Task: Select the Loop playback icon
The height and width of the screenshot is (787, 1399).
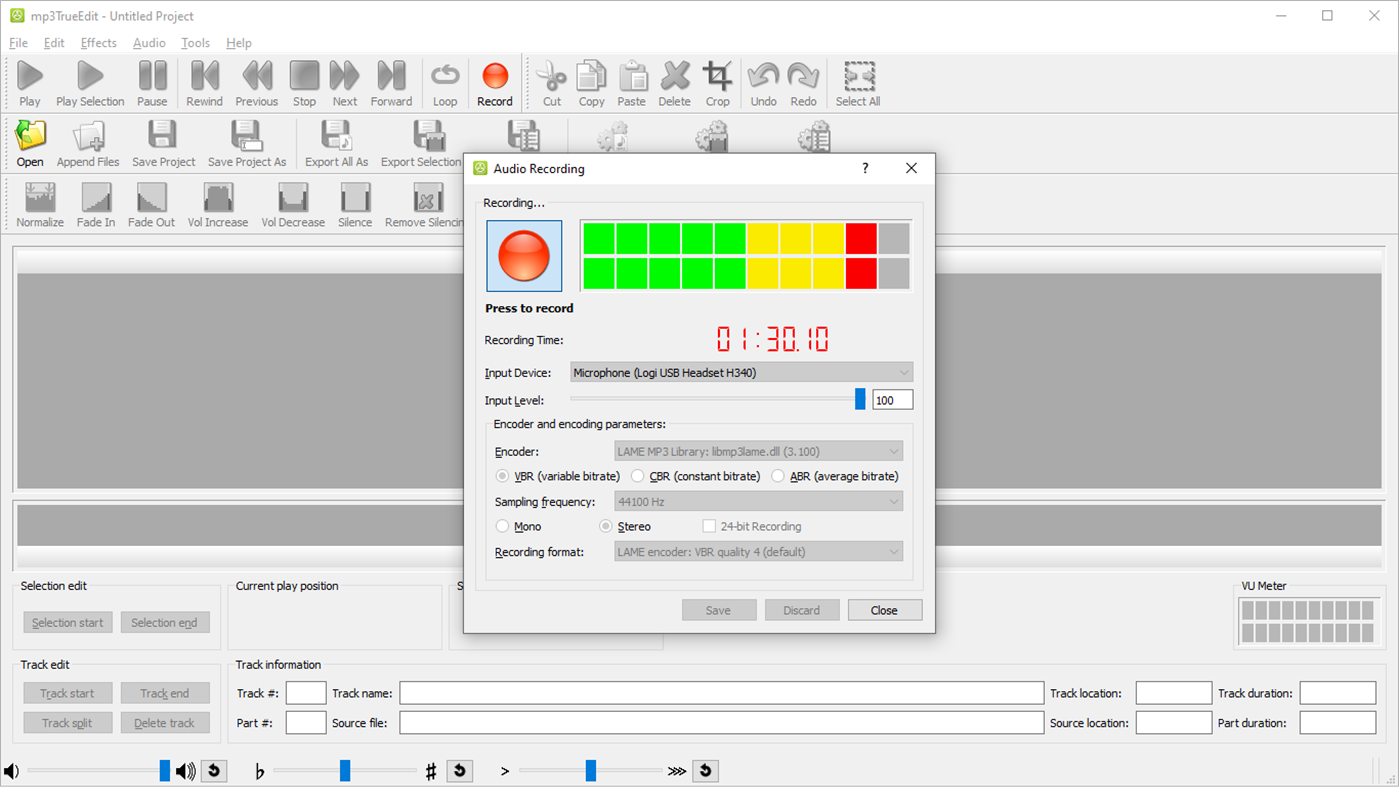Action: pos(444,75)
